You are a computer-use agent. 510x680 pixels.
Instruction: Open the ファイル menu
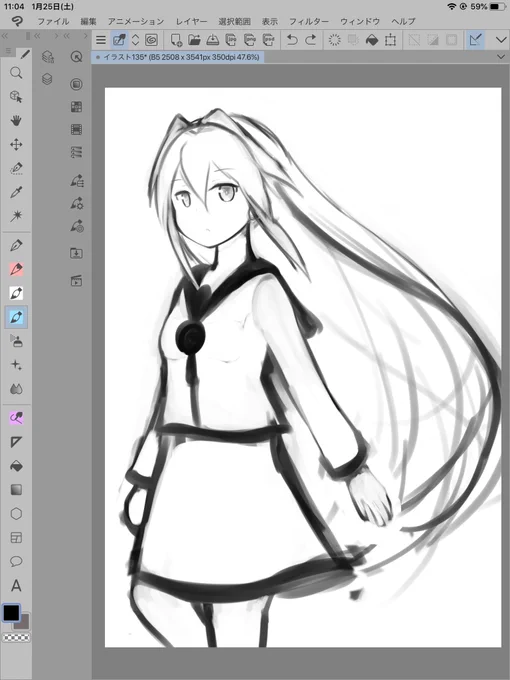tap(53, 21)
